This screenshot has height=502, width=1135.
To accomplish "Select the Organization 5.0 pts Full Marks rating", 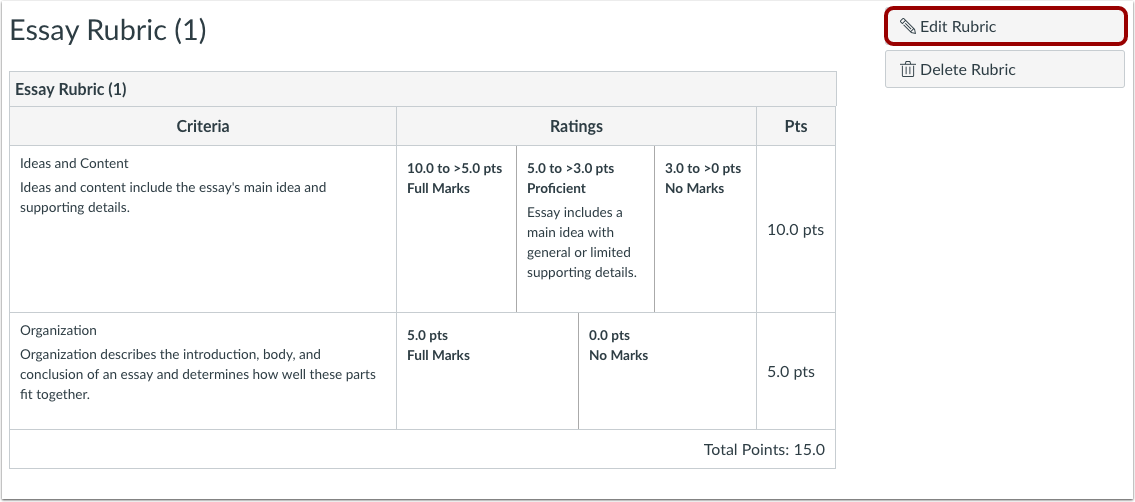I will coord(487,371).
